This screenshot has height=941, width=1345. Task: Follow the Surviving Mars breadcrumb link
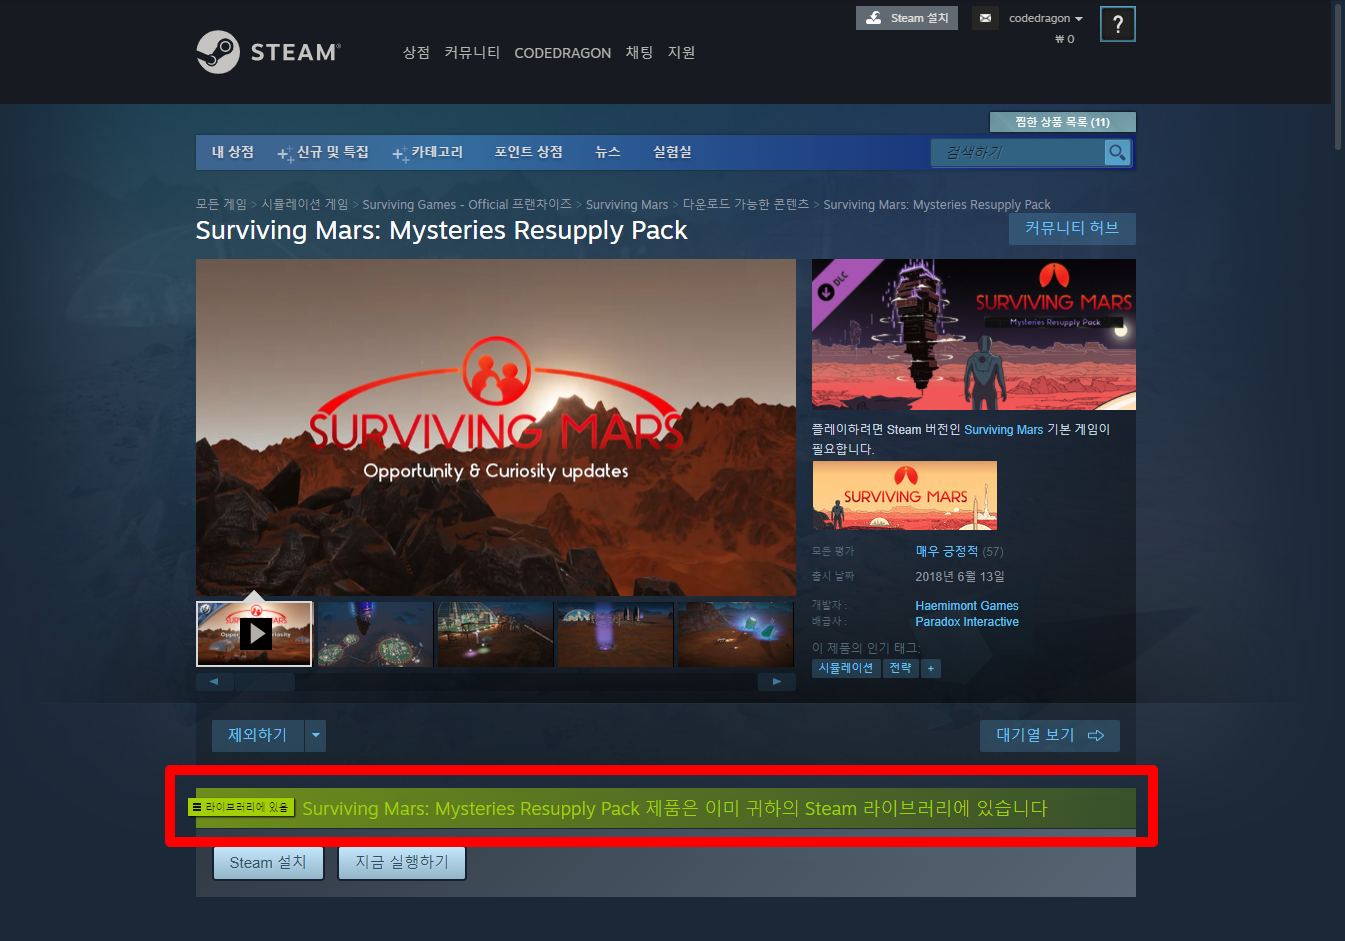tap(627, 204)
